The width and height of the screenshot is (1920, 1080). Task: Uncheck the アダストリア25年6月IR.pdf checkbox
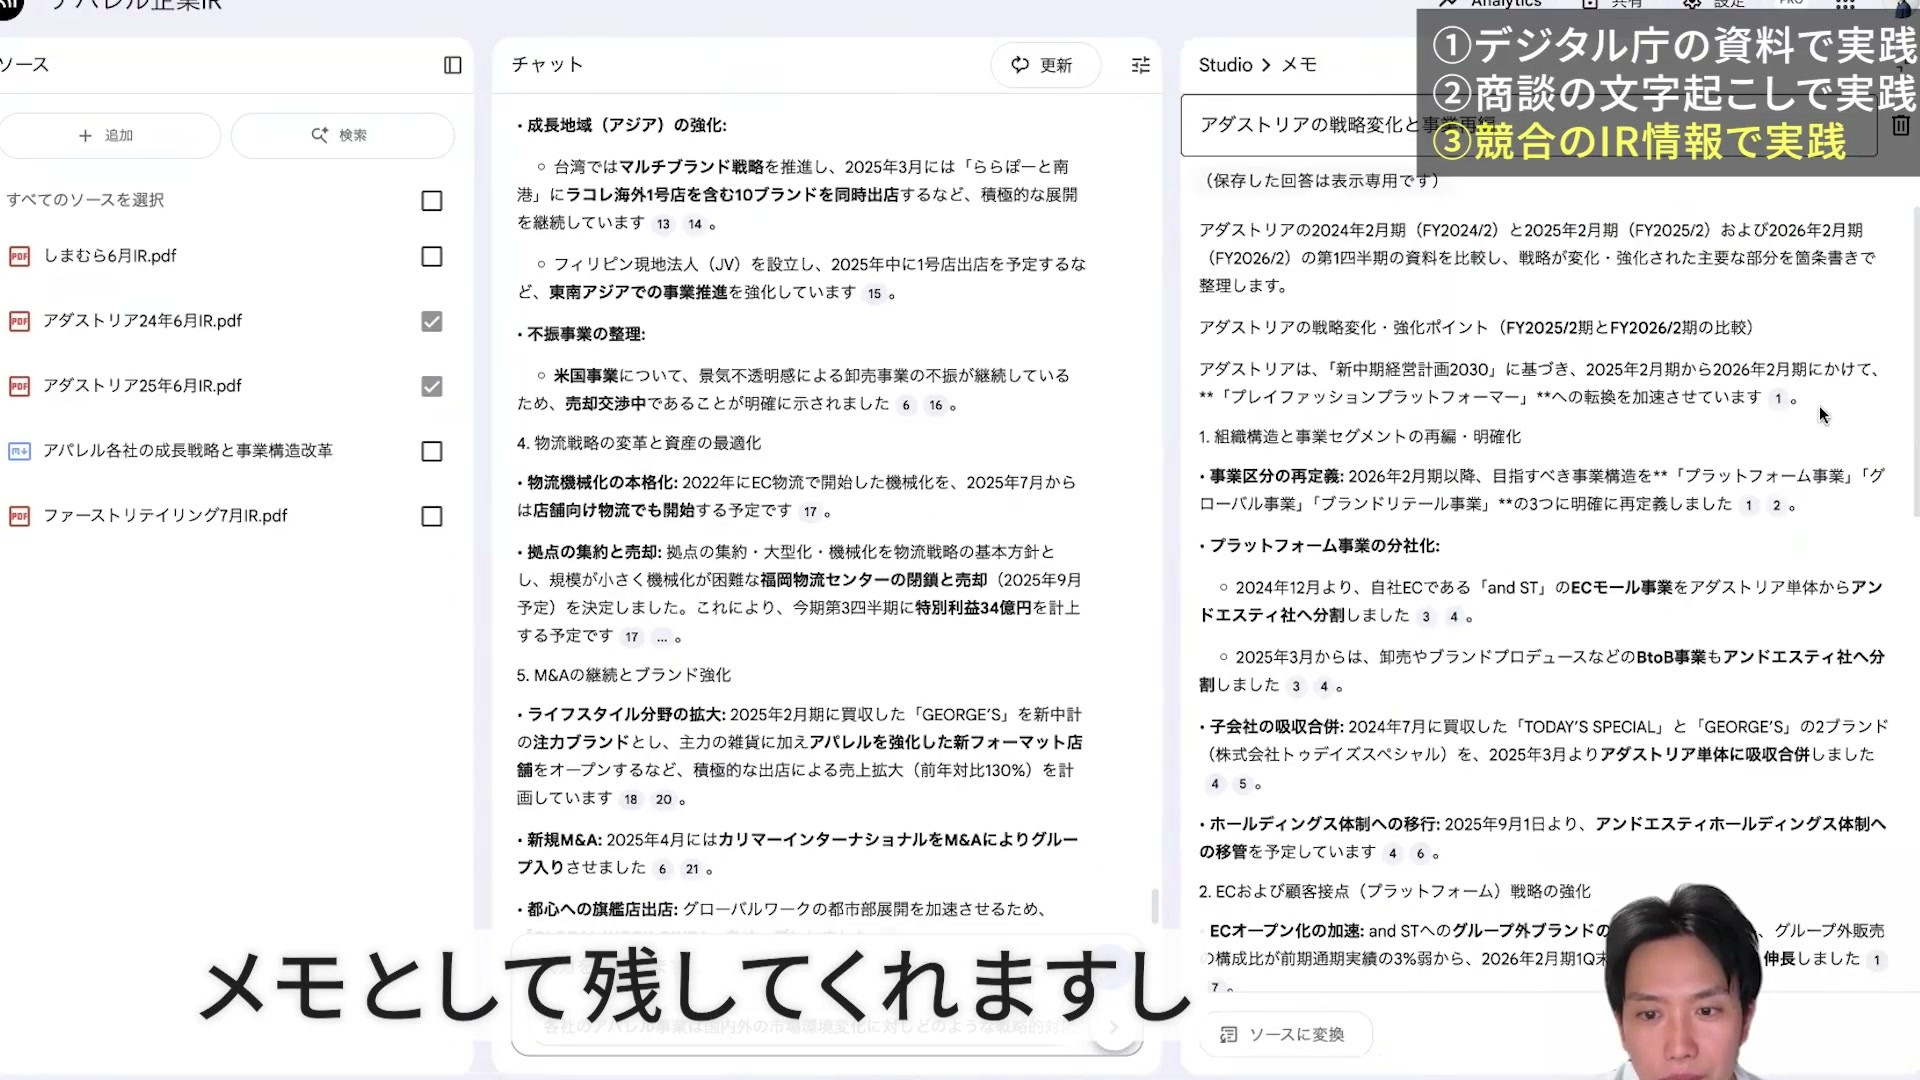click(431, 387)
